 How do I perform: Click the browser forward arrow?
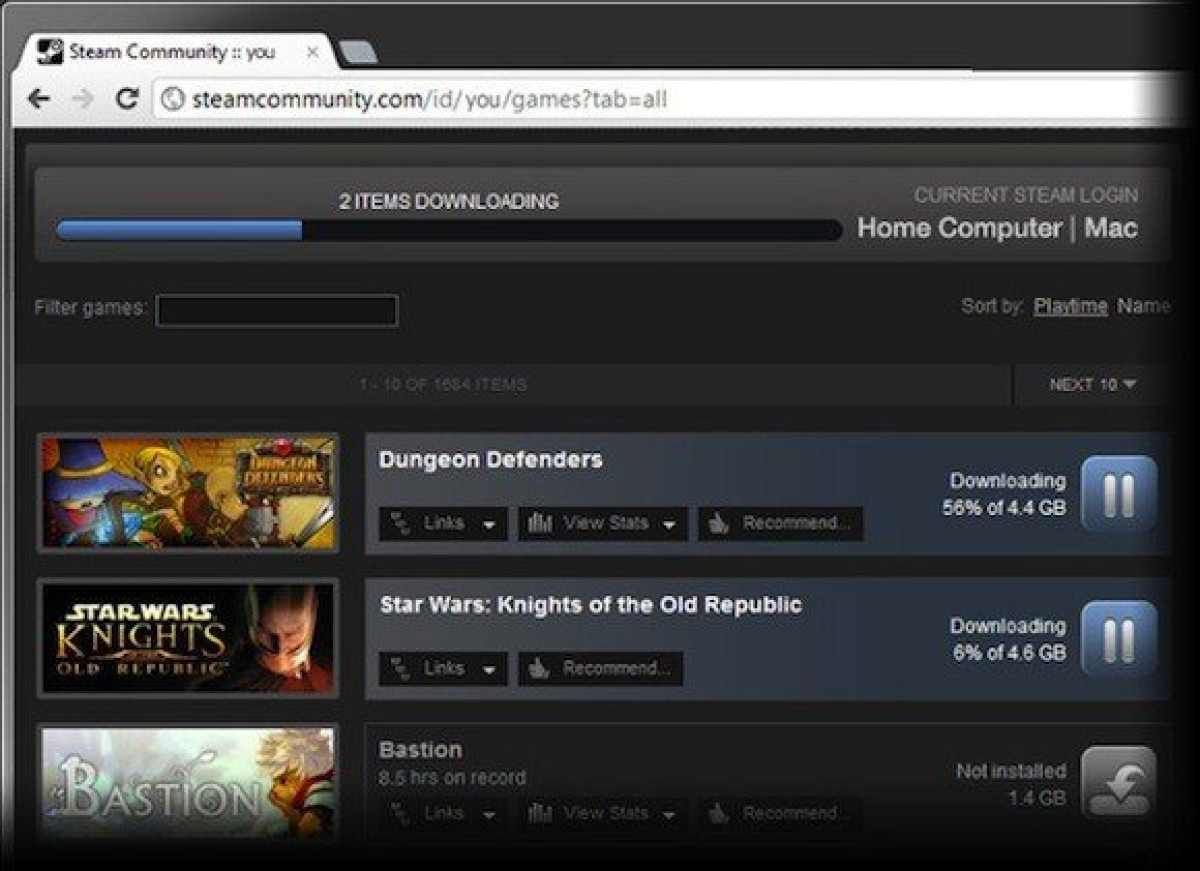click(83, 99)
